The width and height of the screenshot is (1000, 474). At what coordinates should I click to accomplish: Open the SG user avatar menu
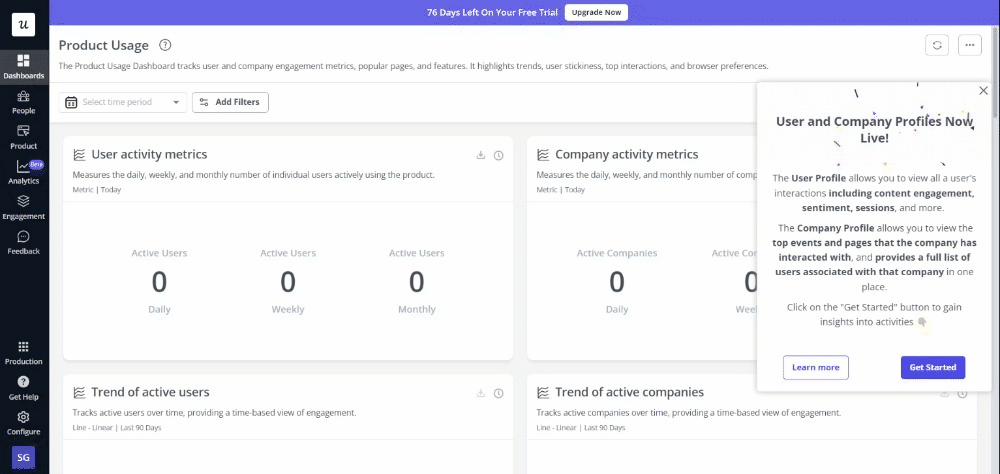click(x=23, y=456)
